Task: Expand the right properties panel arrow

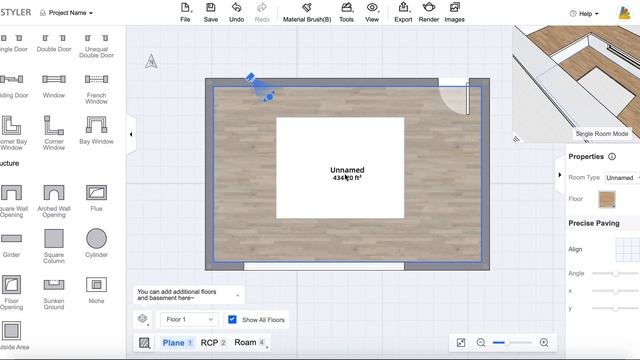Action: point(560,175)
